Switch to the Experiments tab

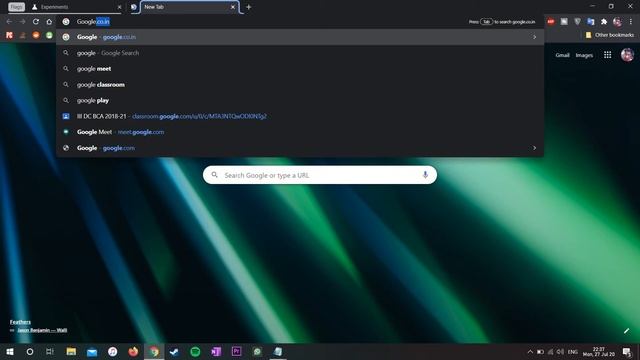[76, 7]
